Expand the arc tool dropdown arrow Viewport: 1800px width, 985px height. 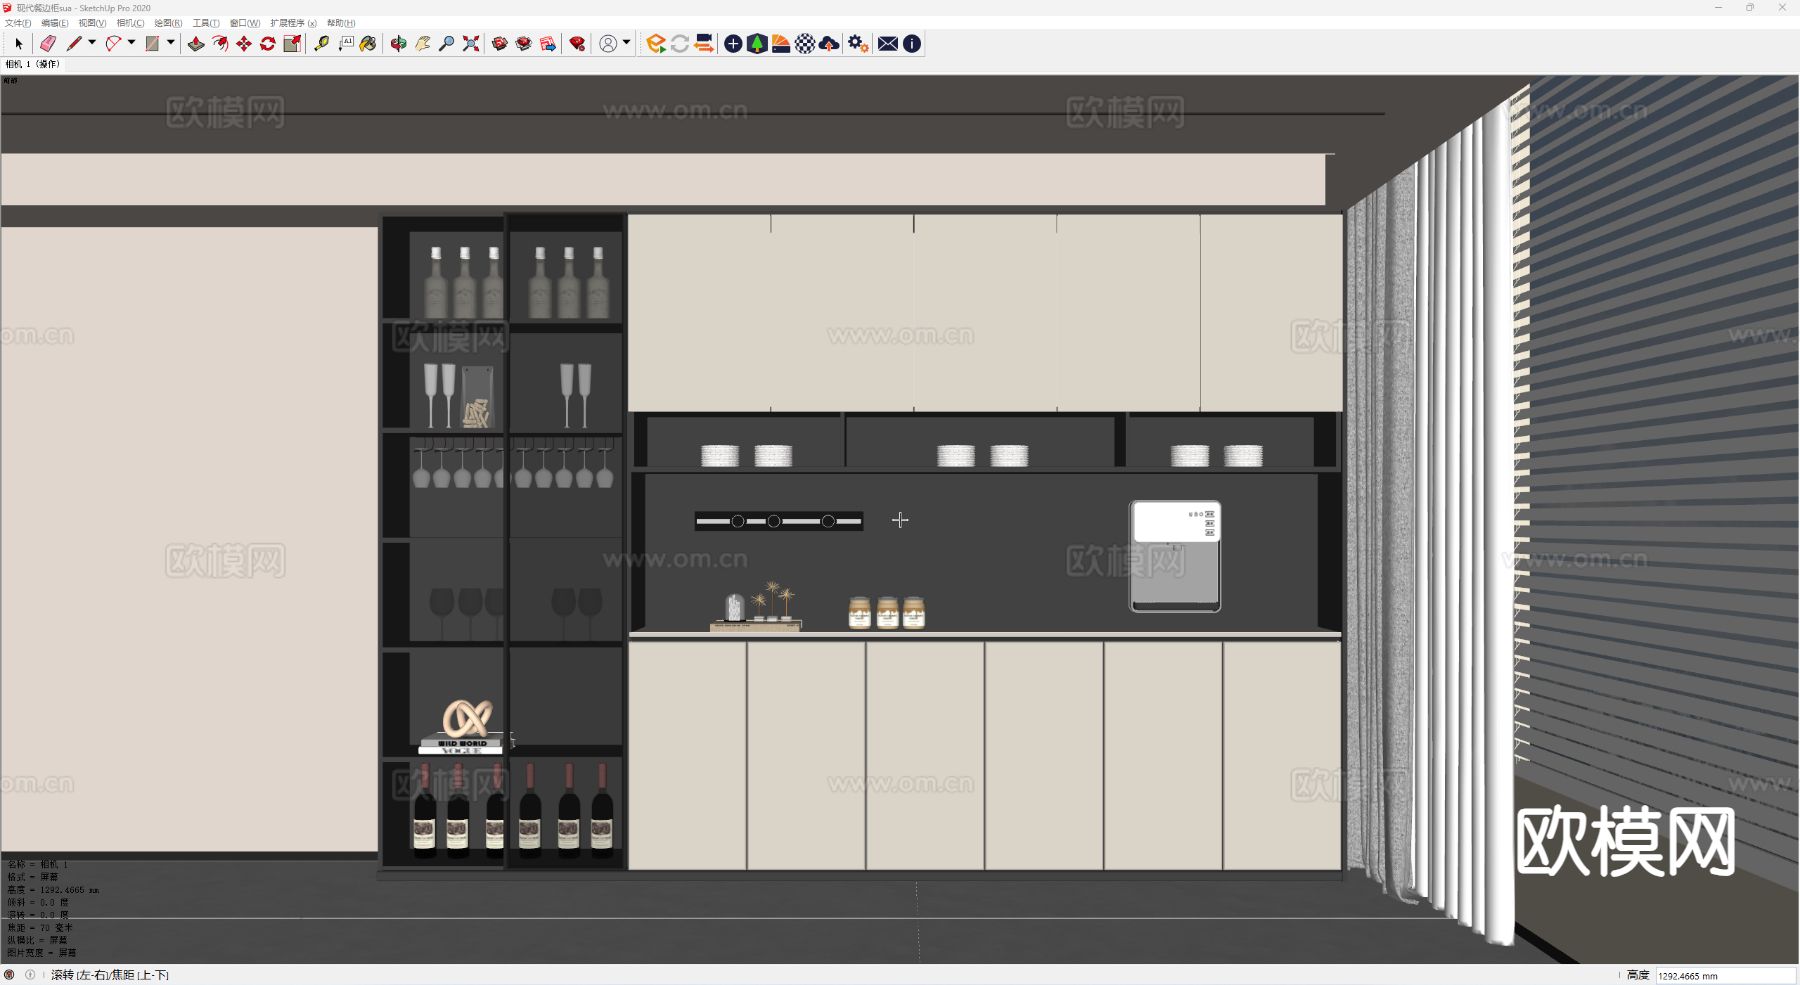coord(131,42)
